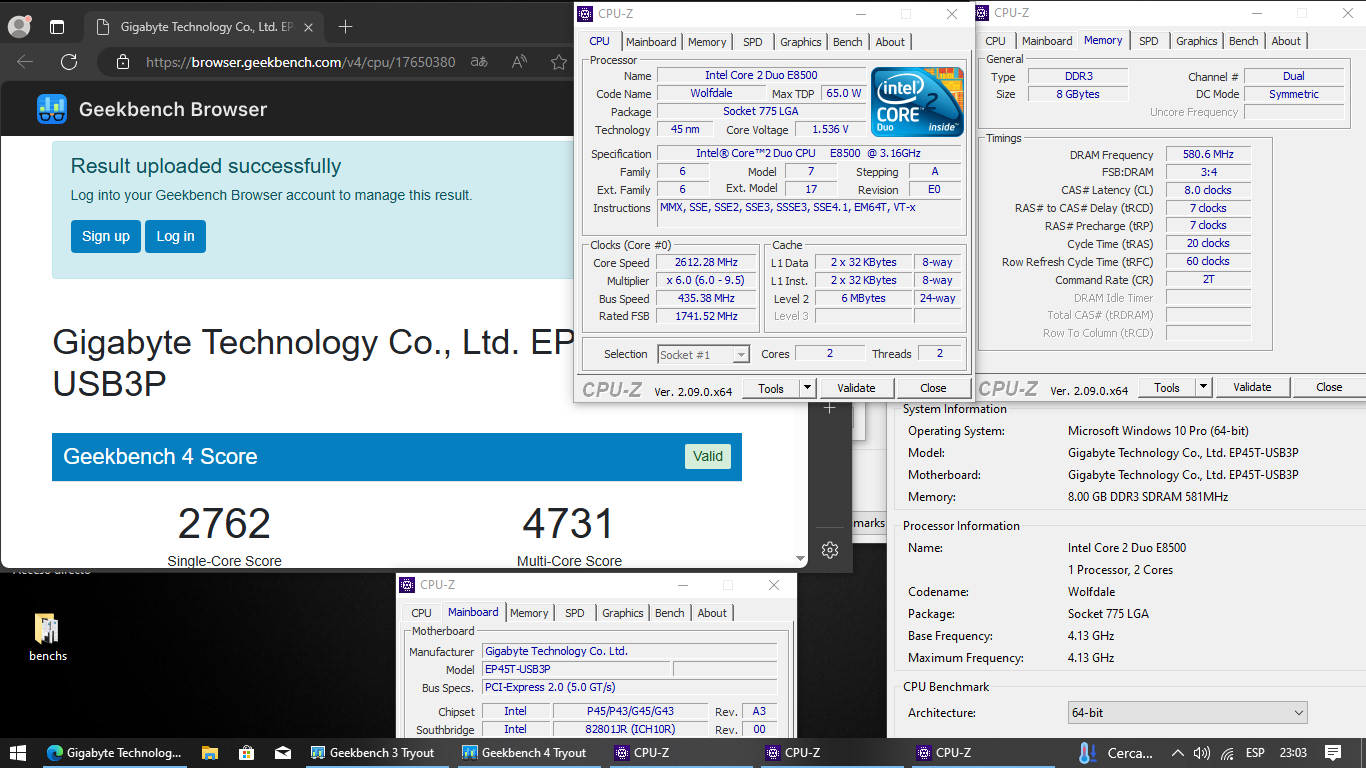
Task: Show hidden system tray icons chevron
Action: 1178,753
